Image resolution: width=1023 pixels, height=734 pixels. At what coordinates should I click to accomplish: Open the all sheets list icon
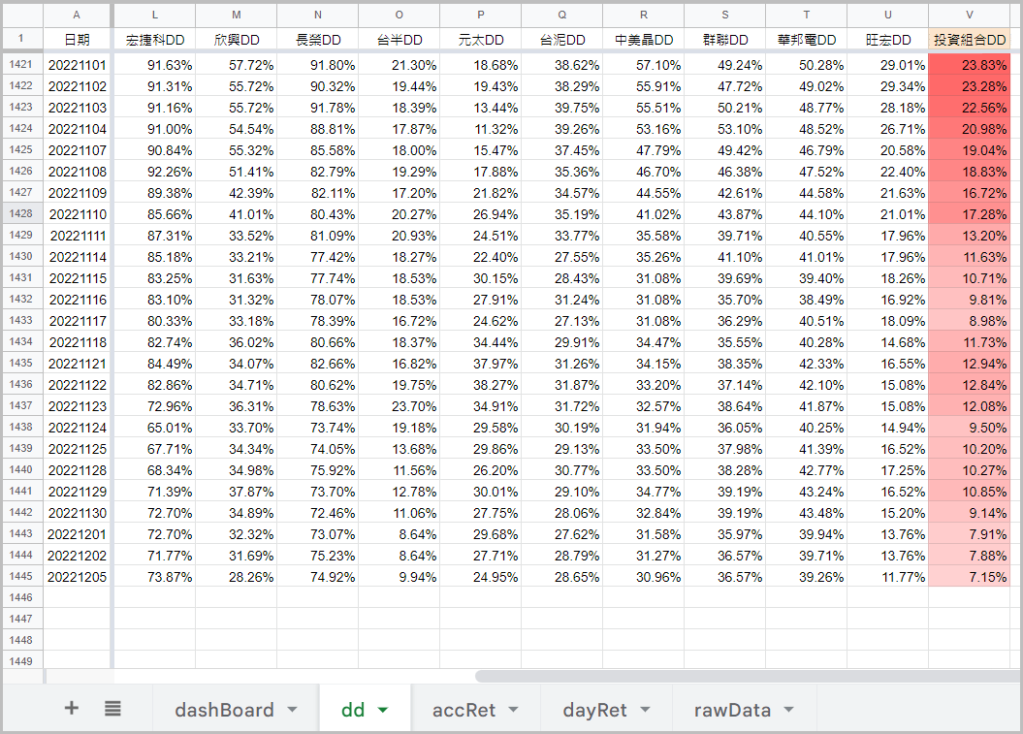click(x=113, y=708)
